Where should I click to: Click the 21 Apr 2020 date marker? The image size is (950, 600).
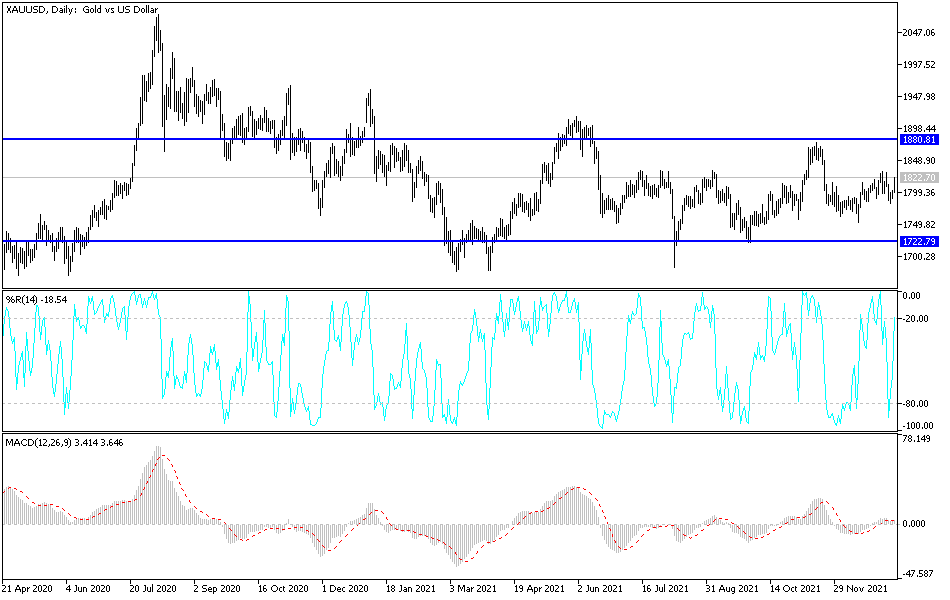(27, 588)
